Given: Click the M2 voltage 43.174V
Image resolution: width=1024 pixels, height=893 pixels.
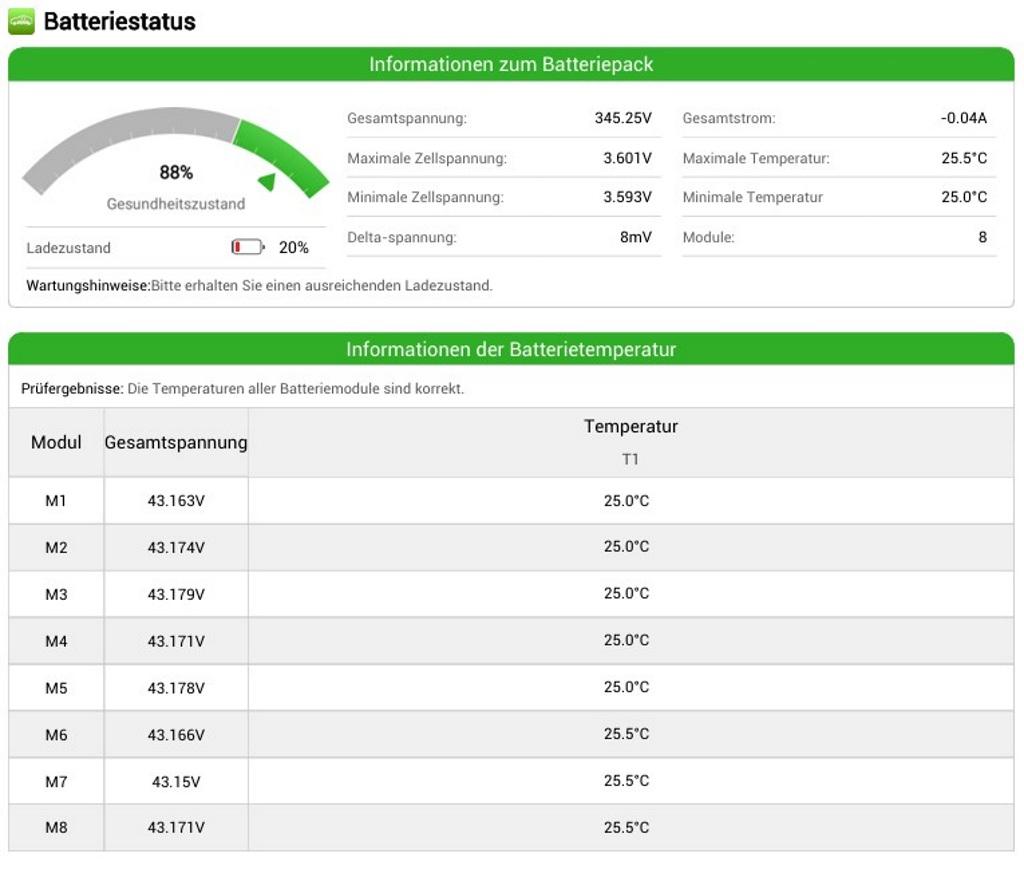Looking at the screenshot, I should tap(176, 547).
